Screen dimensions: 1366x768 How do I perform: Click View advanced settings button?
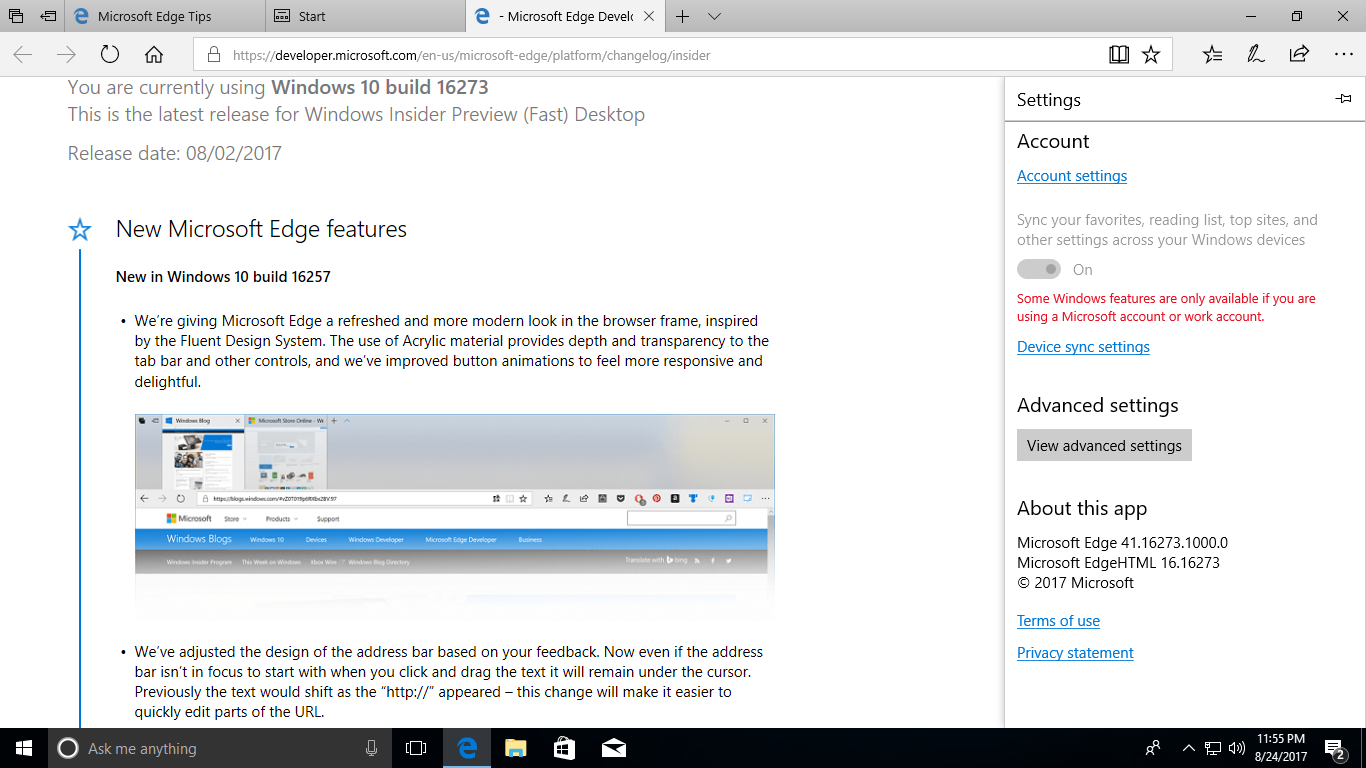coord(1104,445)
